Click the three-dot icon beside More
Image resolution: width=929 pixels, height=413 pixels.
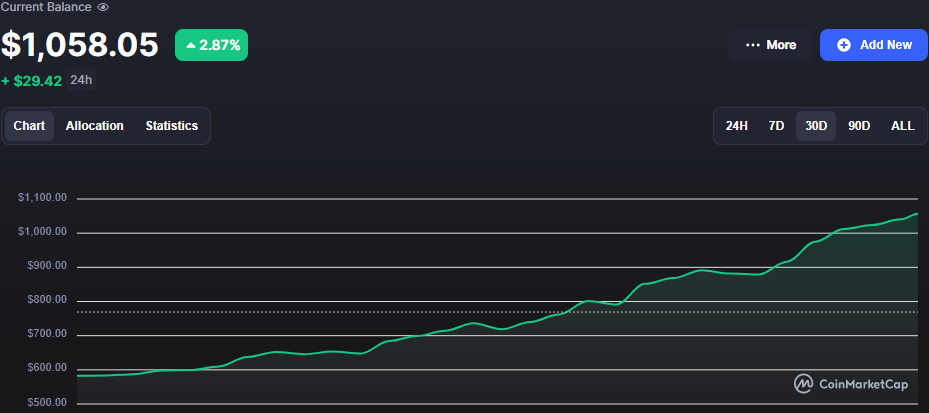pyautogui.click(x=753, y=45)
